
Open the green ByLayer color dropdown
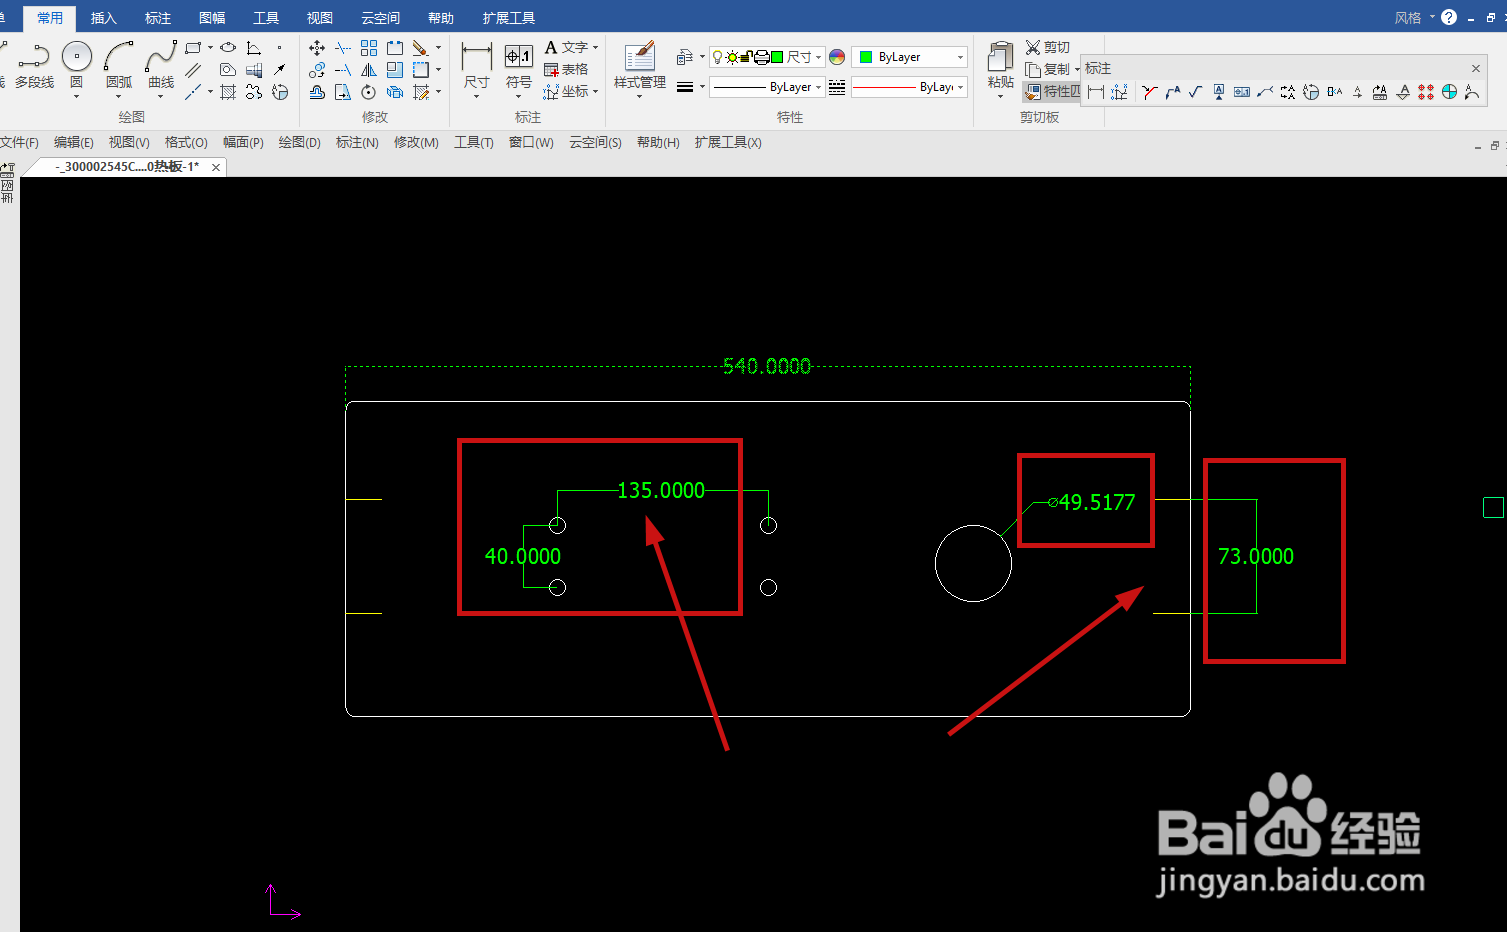click(x=909, y=57)
